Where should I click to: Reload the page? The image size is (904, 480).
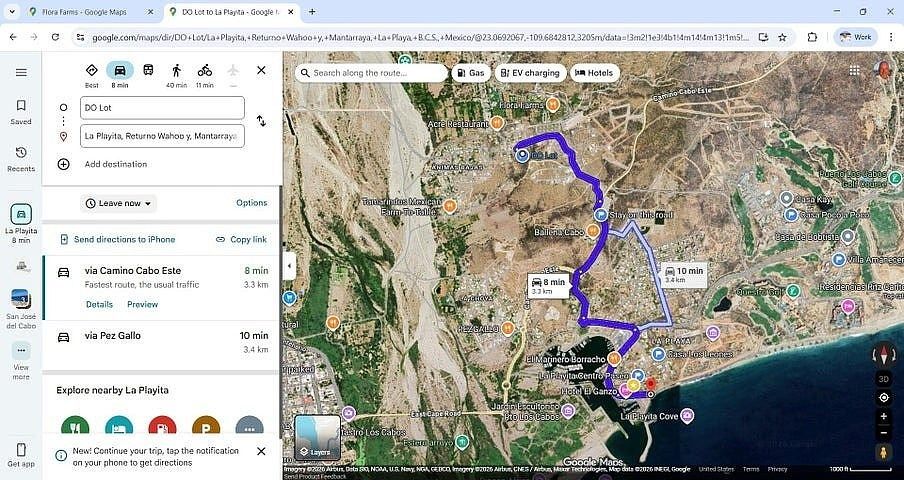click(55, 37)
